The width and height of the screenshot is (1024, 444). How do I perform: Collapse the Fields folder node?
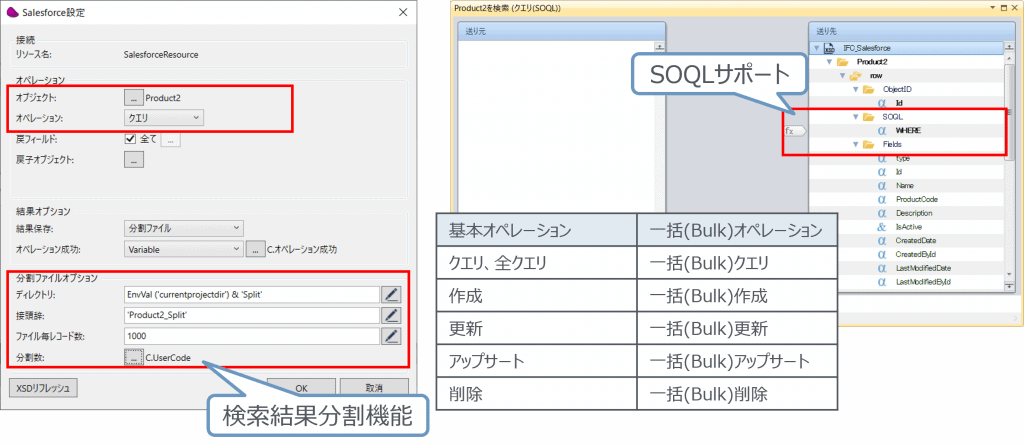(x=856, y=145)
